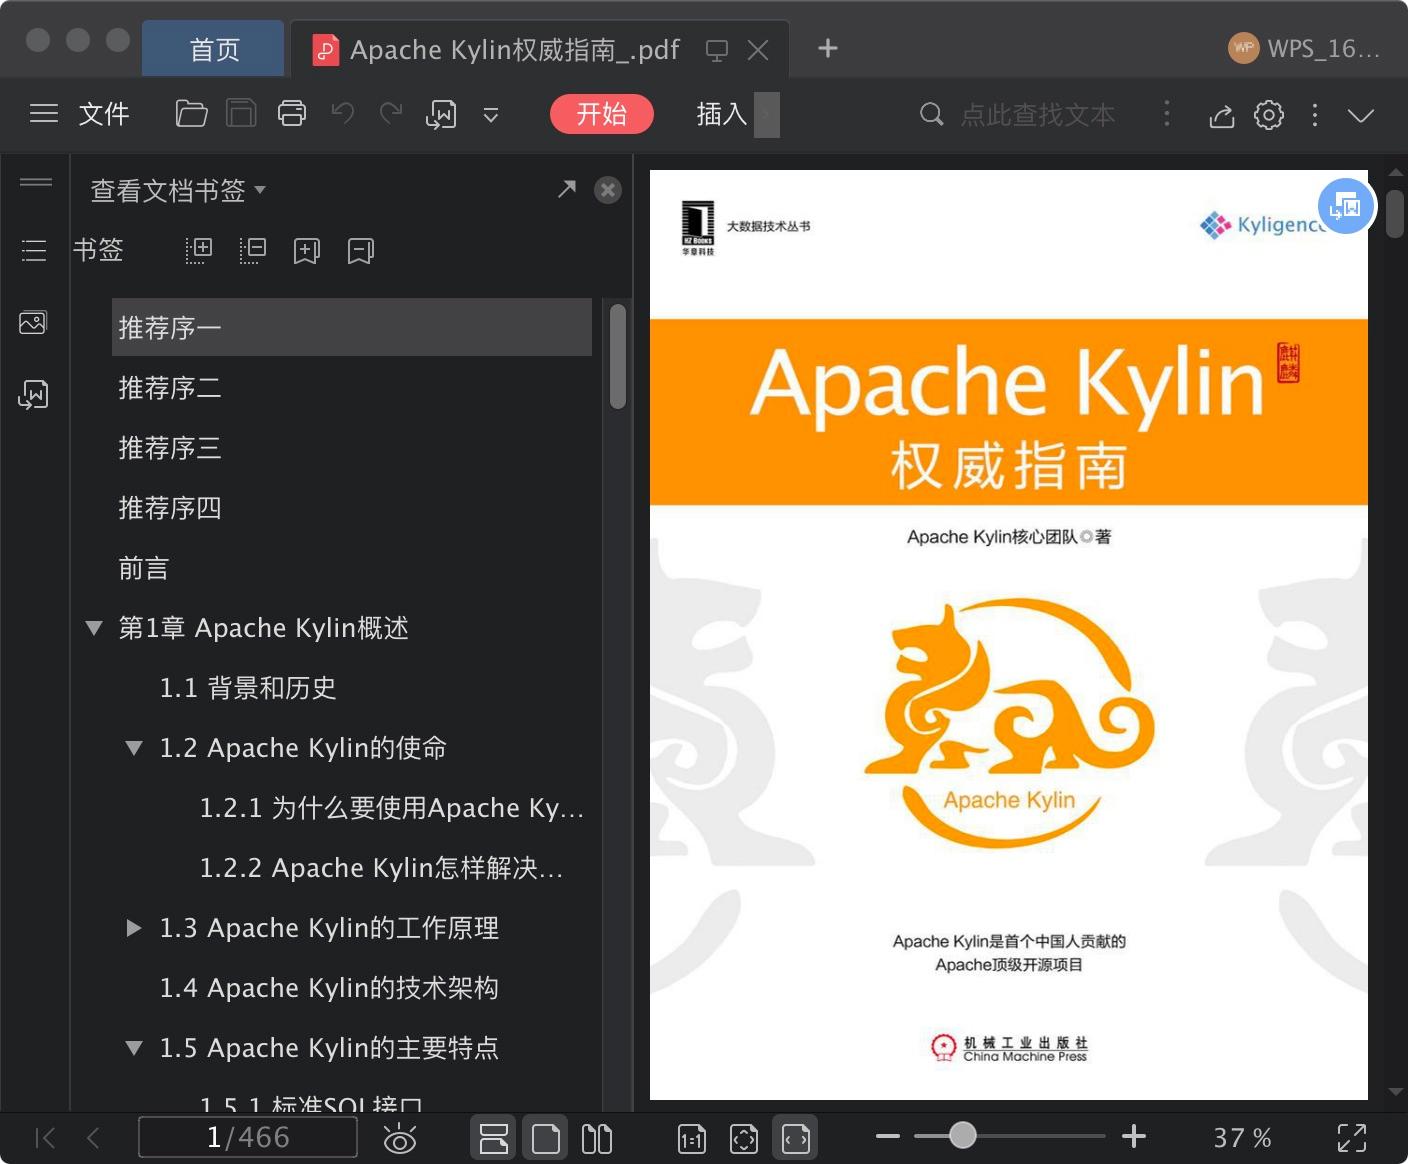
Task: Click the WPS account avatar
Action: point(1244,48)
